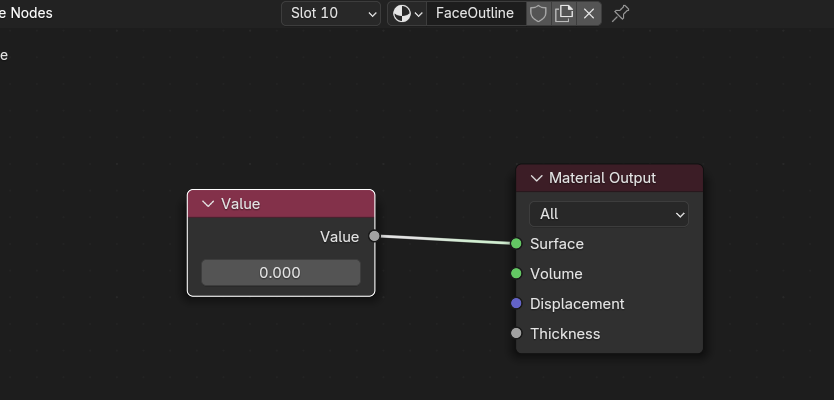This screenshot has height=400, width=834.
Task: Toggle fake user shield icon
Action: click(x=538, y=13)
